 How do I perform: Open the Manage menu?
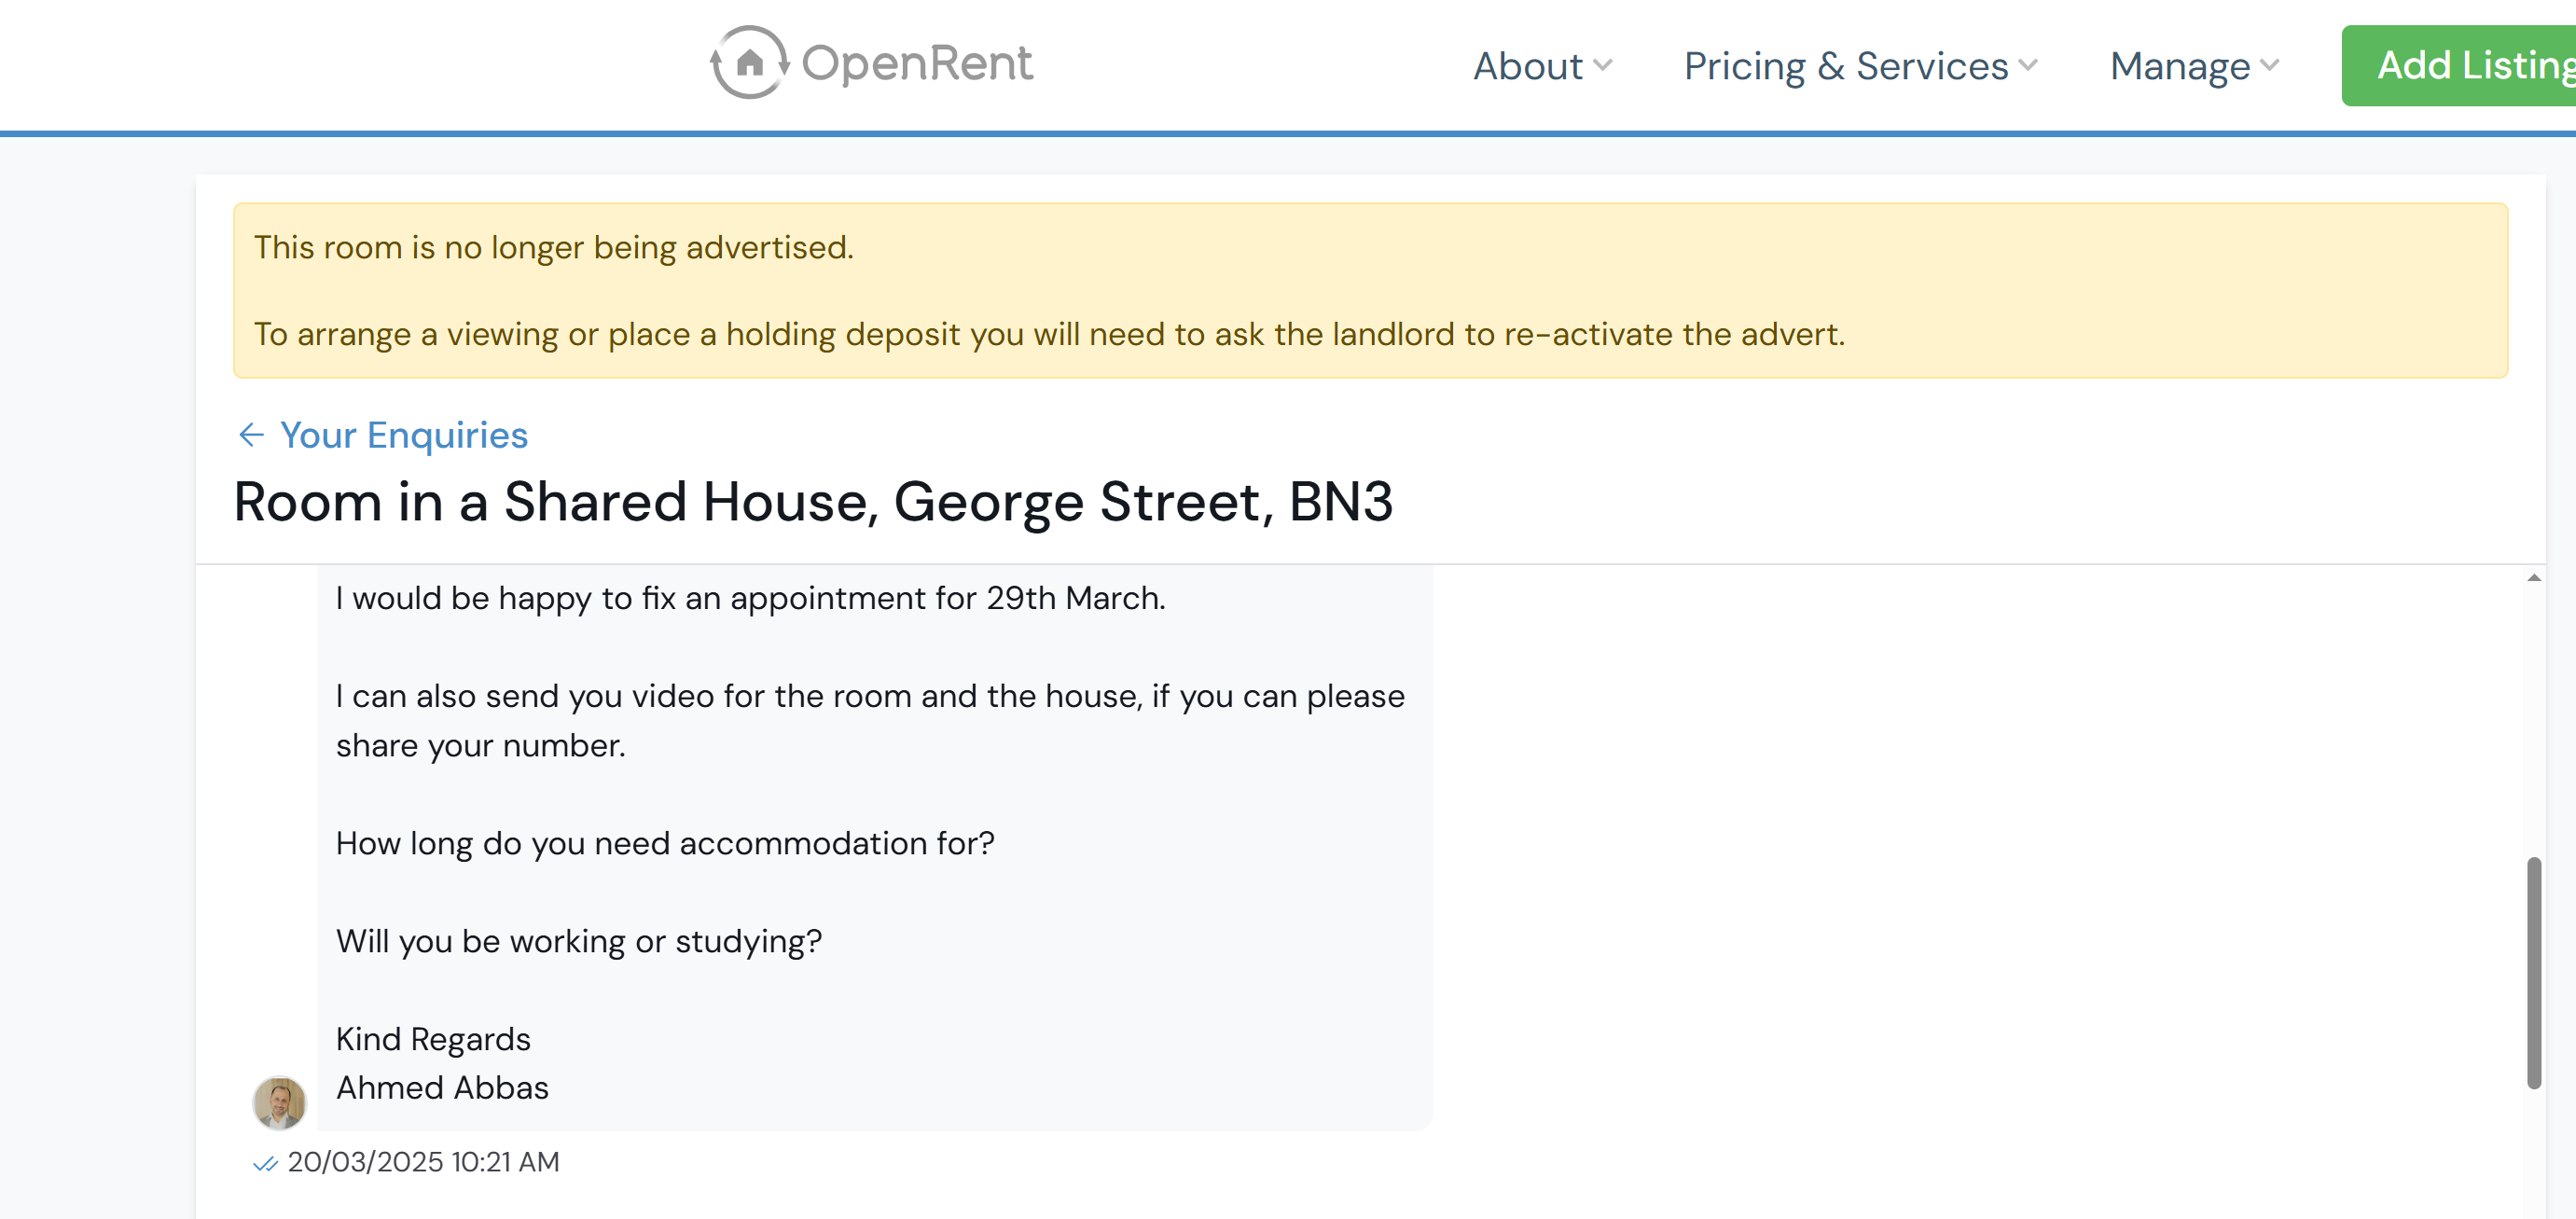pyautogui.click(x=2179, y=66)
